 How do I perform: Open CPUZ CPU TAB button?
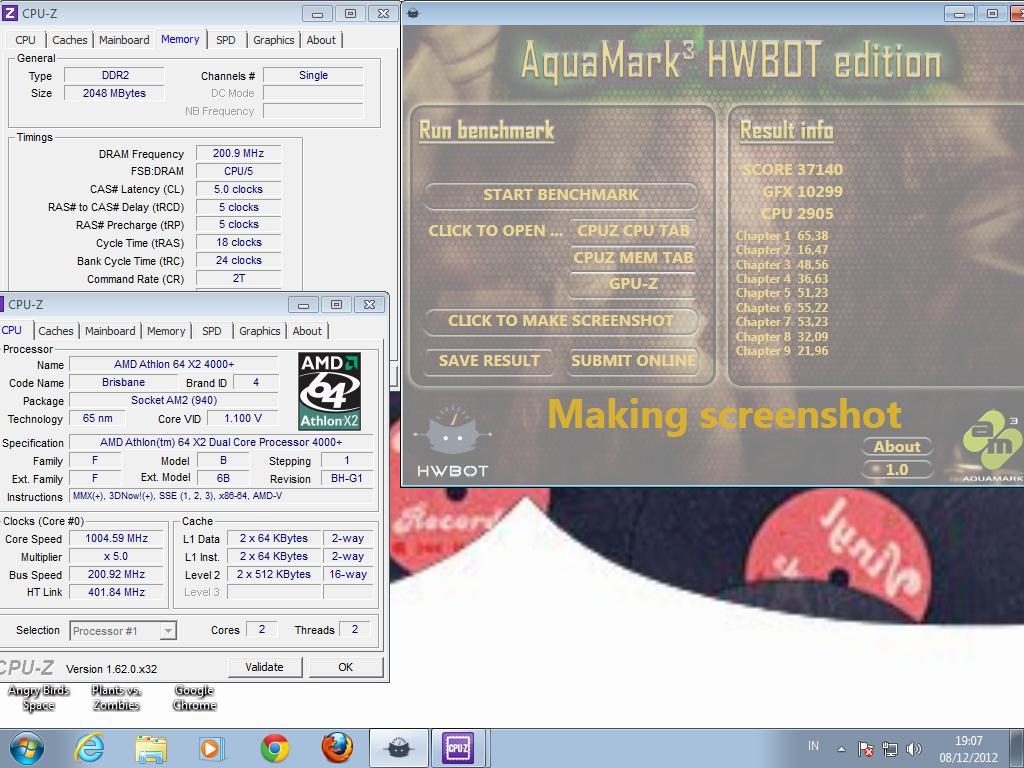(633, 231)
